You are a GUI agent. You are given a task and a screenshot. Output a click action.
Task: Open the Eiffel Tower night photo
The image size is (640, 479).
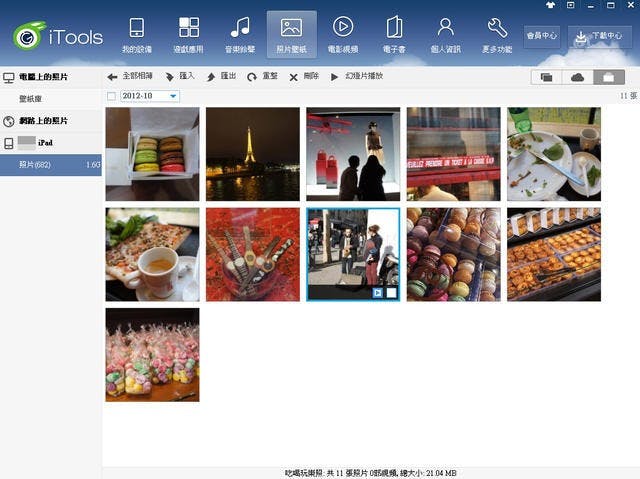tap(252, 154)
